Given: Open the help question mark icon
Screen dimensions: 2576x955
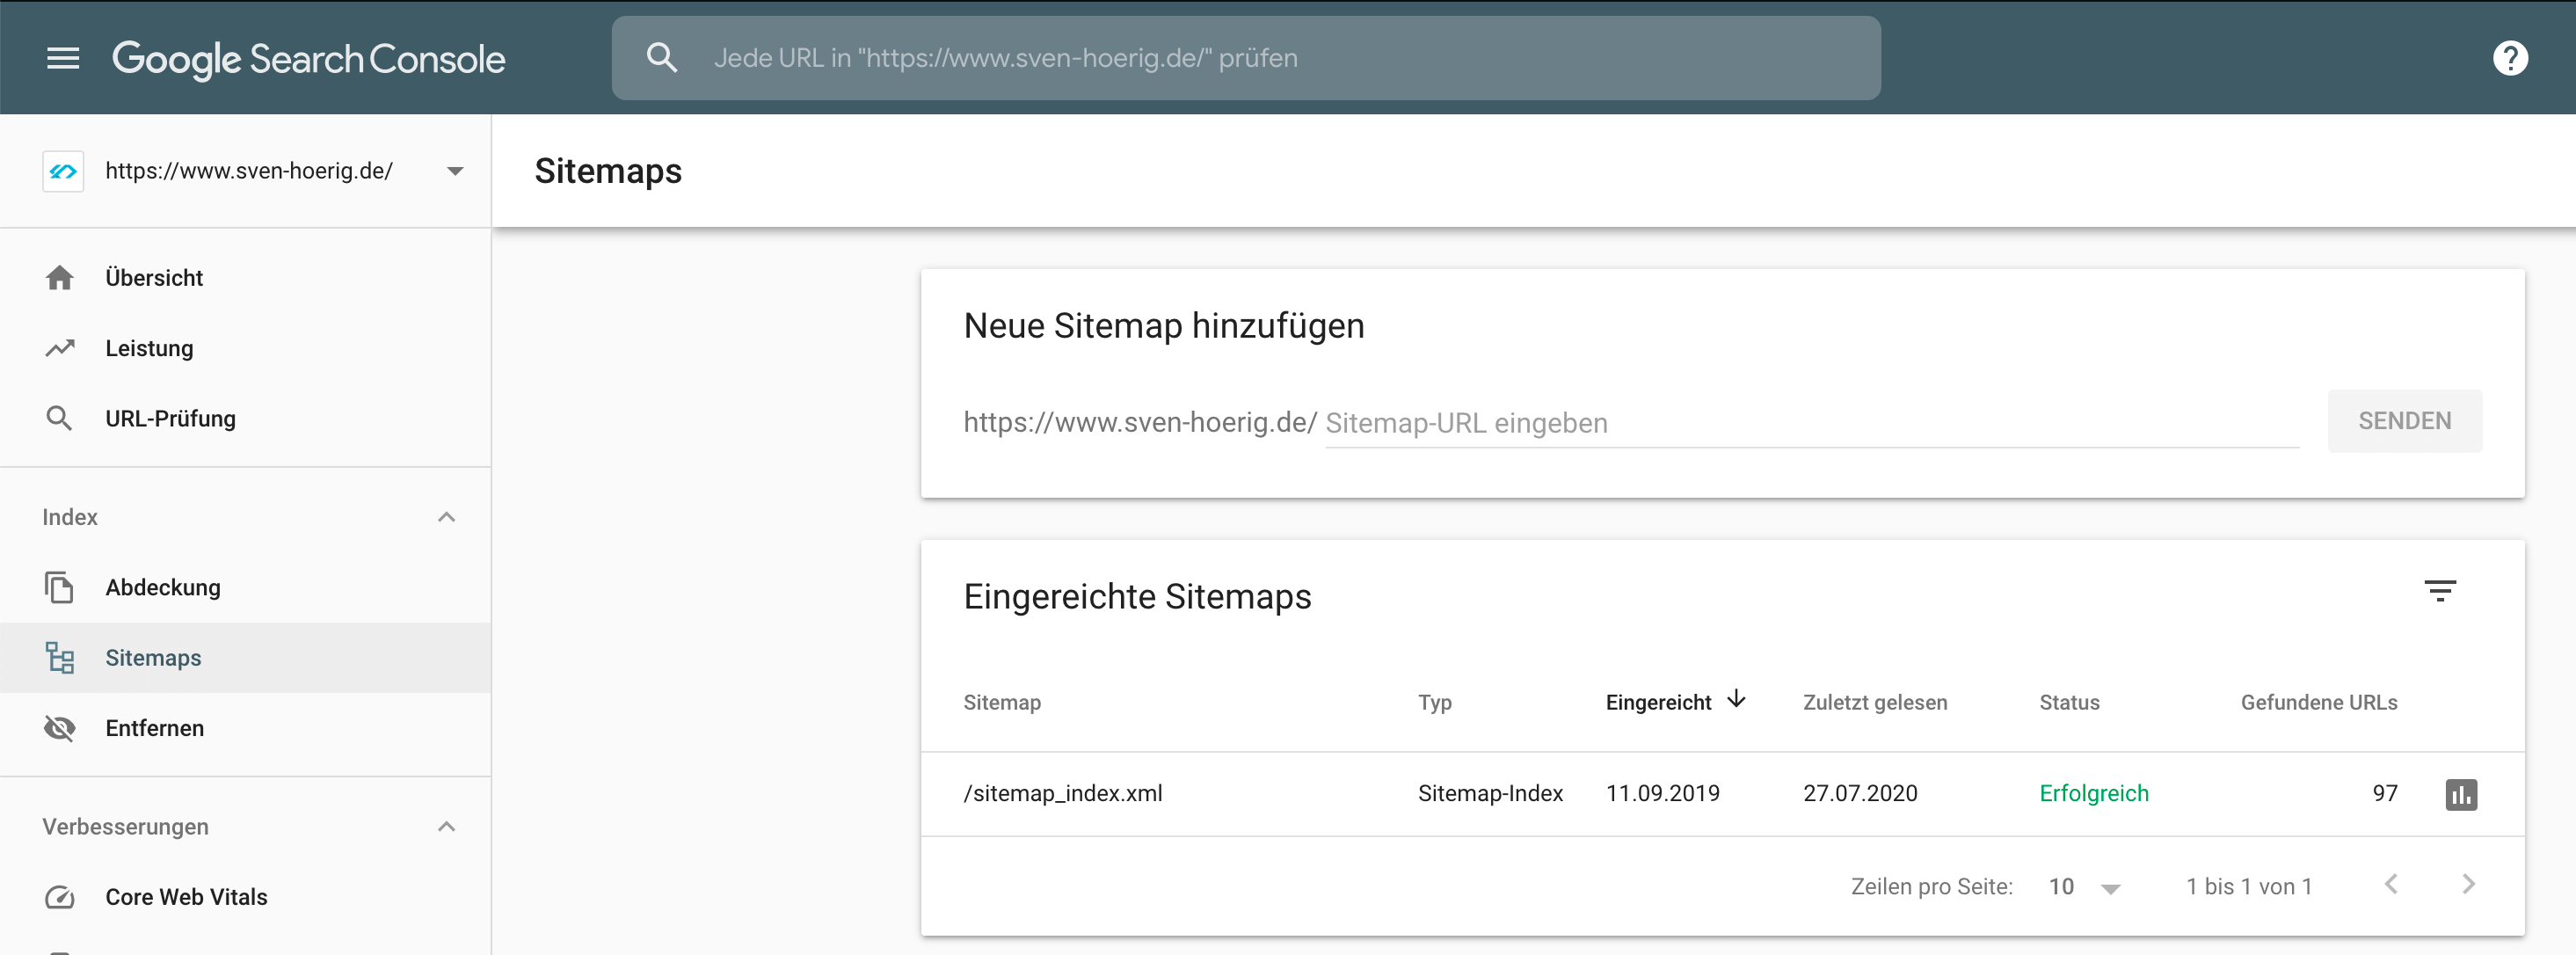Looking at the screenshot, I should tap(2510, 58).
